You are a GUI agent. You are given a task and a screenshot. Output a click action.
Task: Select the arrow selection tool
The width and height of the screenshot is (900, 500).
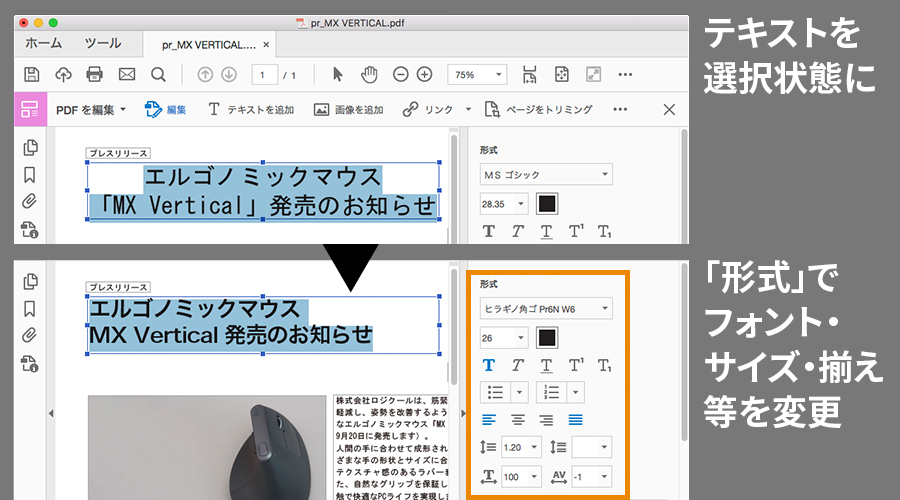(x=338, y=75)
